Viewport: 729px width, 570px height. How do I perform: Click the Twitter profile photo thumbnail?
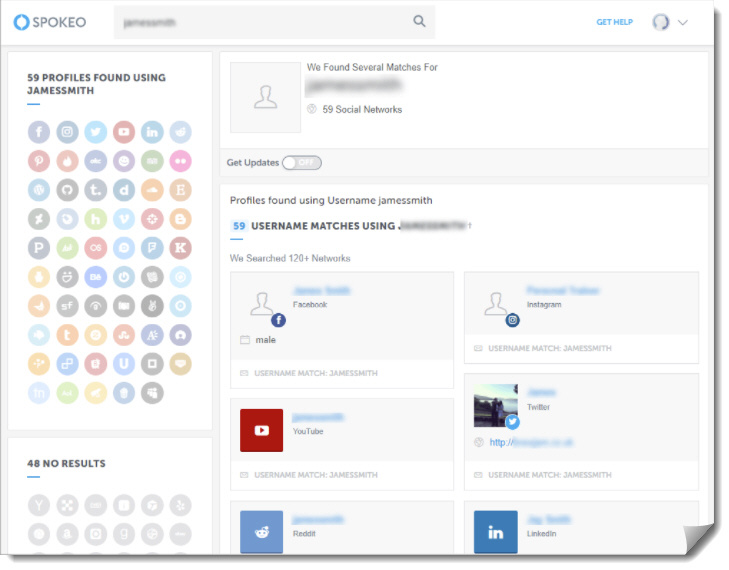(496, 405)
